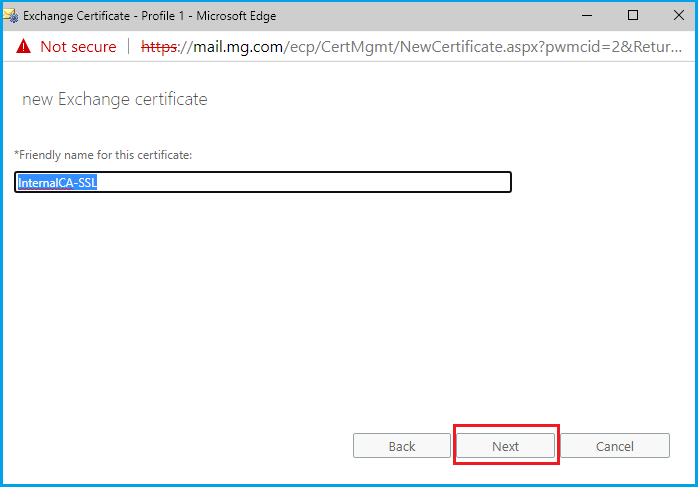698x487 pixels.
Task: Close the Exchange Certificate window
Action: (x=677, y=16)
